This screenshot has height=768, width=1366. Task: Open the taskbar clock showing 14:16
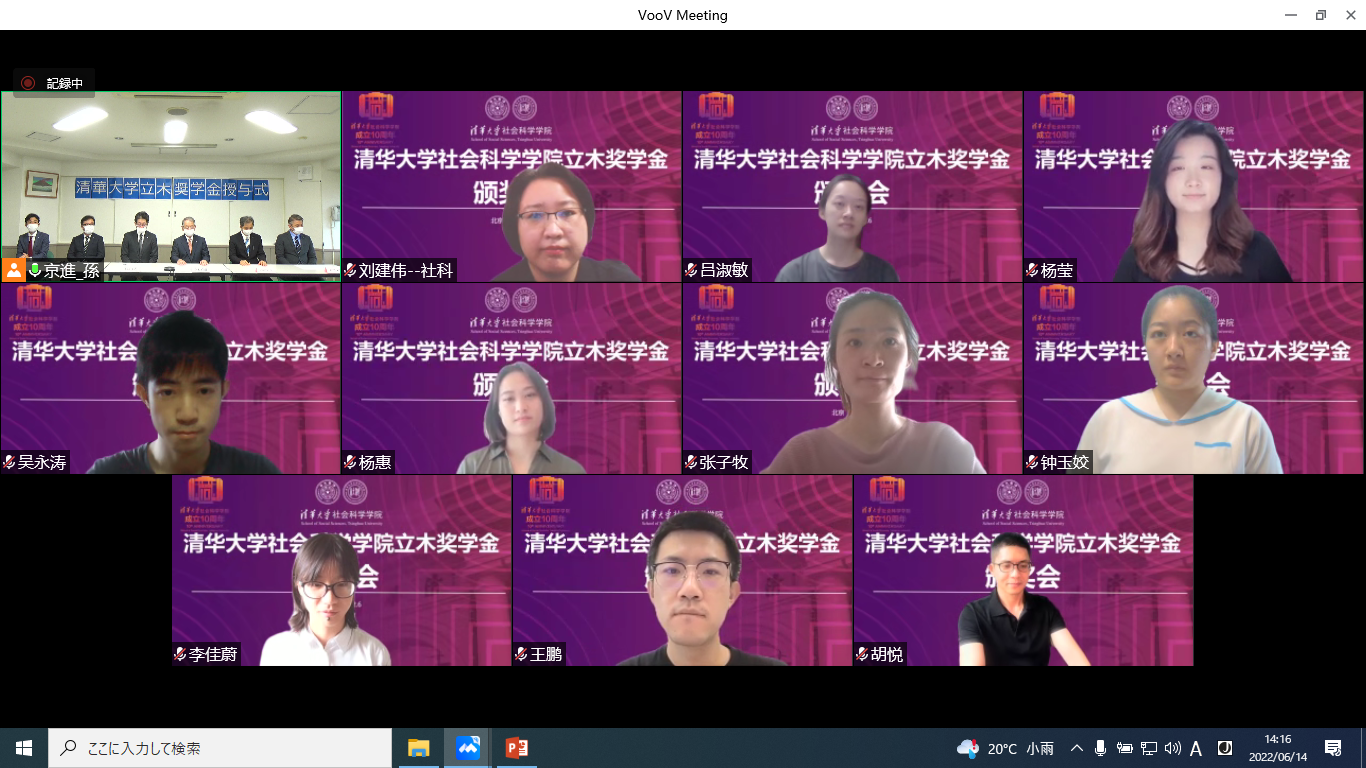(x=1277, y=748)
